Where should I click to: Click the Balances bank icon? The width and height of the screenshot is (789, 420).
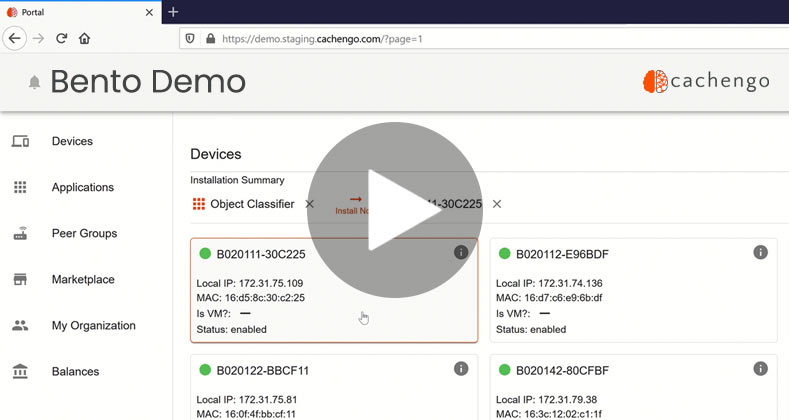20,371
